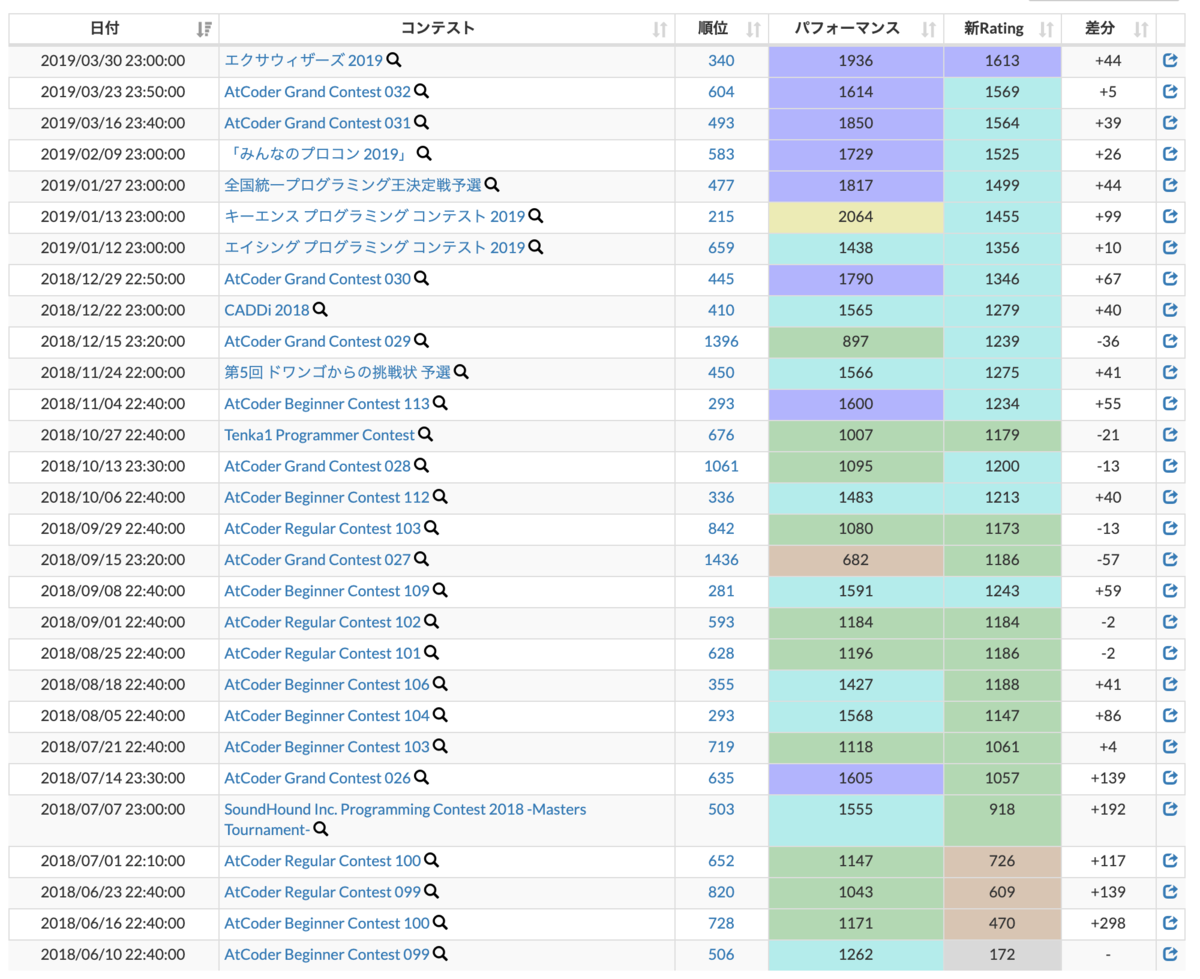Image resolution: width=1200 pixels, height=979 pixels.
Task: Click performance cell 682
Action: coord(856,560)
